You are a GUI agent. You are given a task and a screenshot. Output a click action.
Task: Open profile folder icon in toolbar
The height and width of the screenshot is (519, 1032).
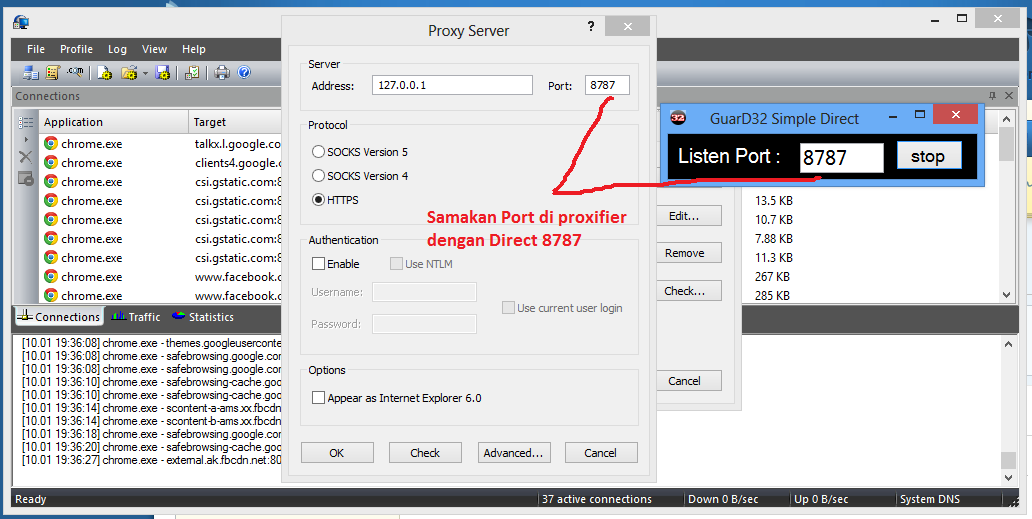click(x=129, y=73)
